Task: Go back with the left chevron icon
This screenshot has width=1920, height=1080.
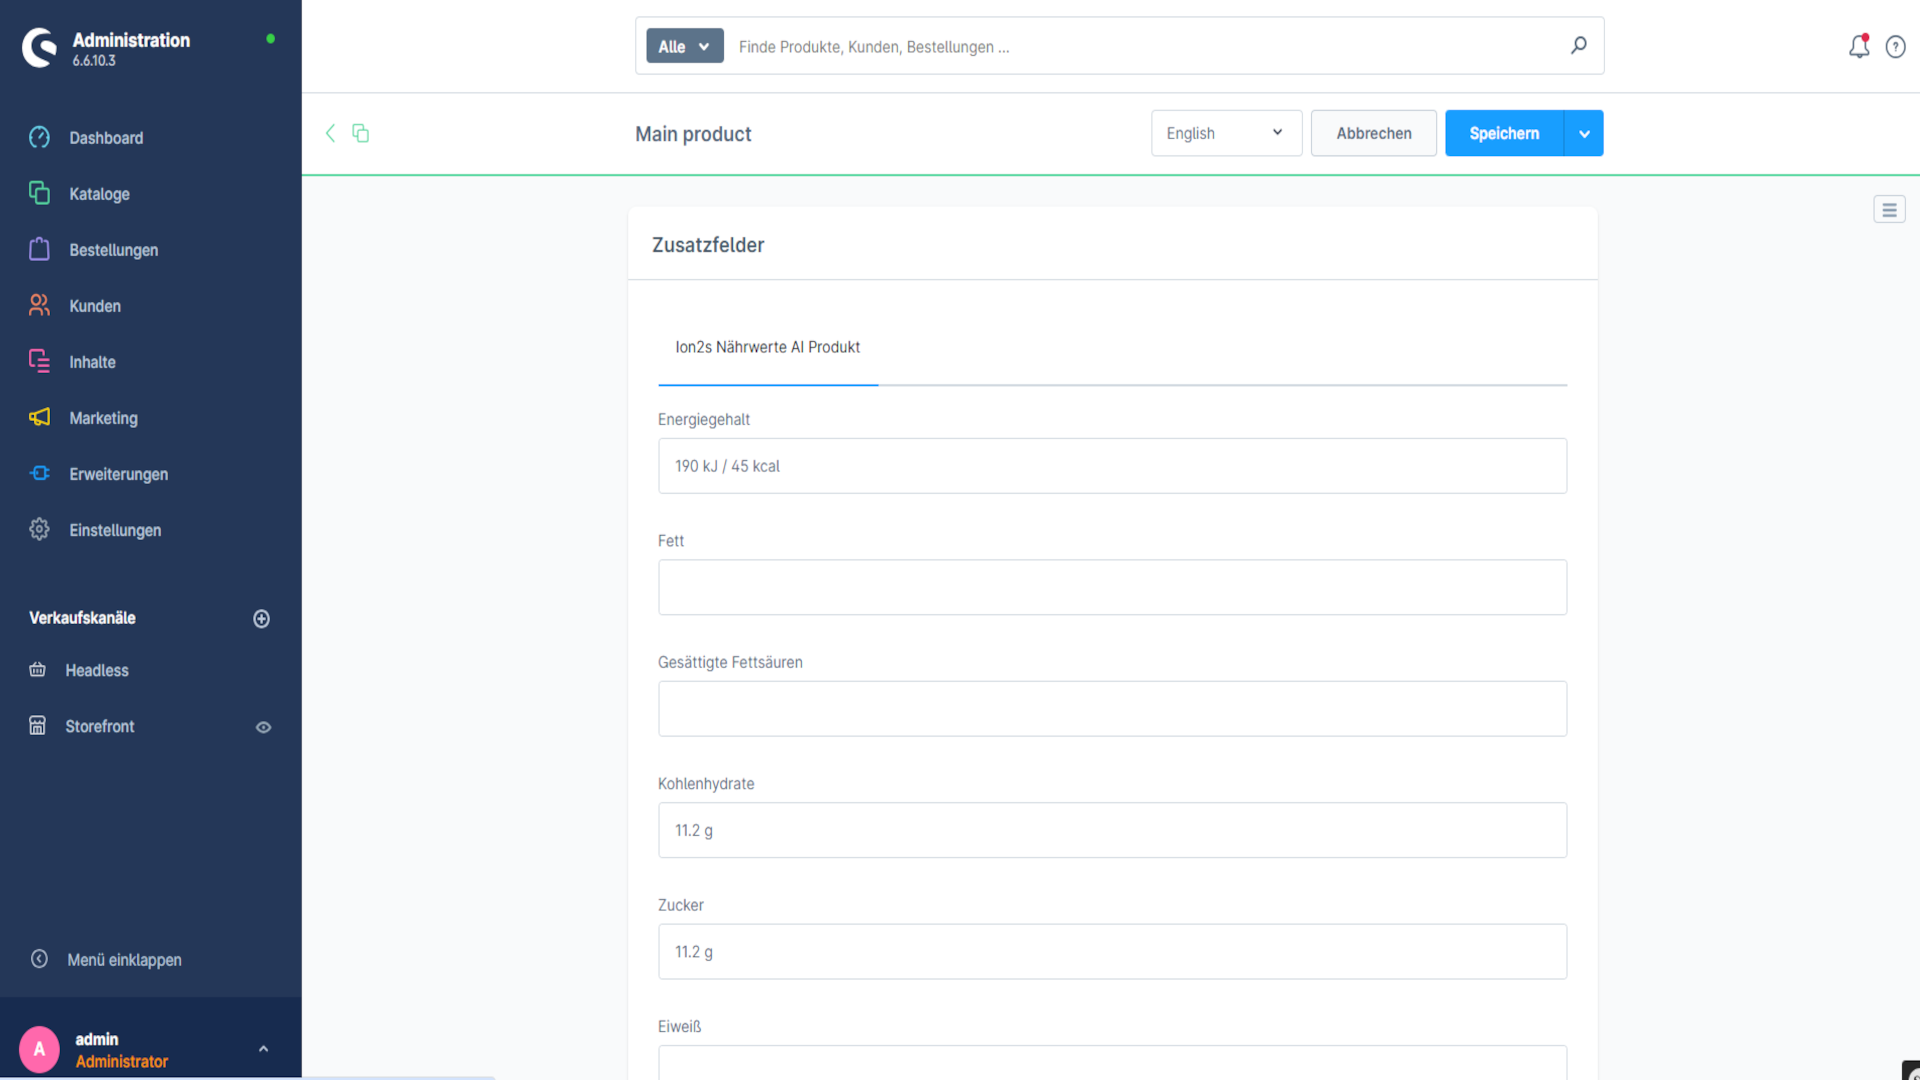Action: pos(330,133)
